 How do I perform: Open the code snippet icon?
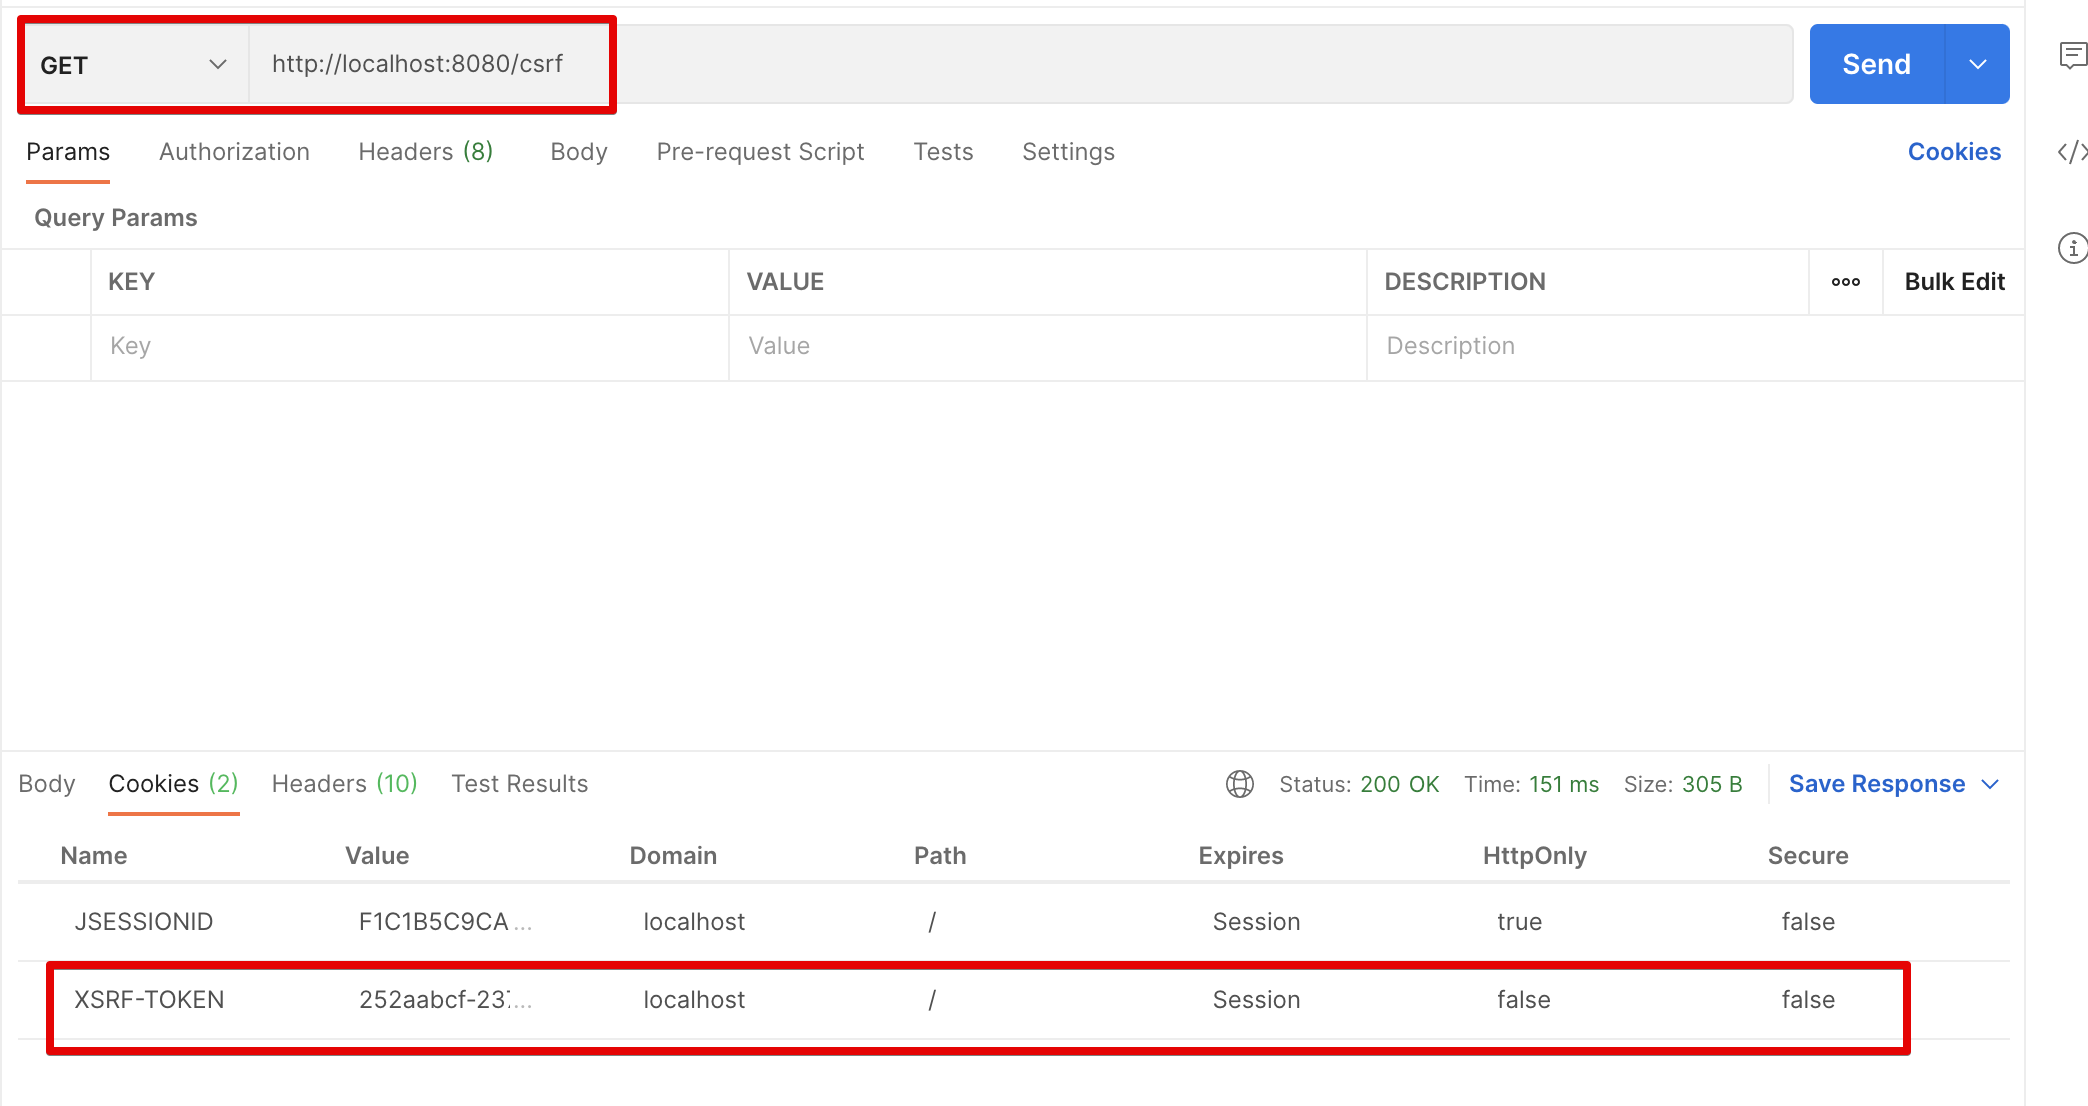pyautogui.click(x=2072, y=152)
